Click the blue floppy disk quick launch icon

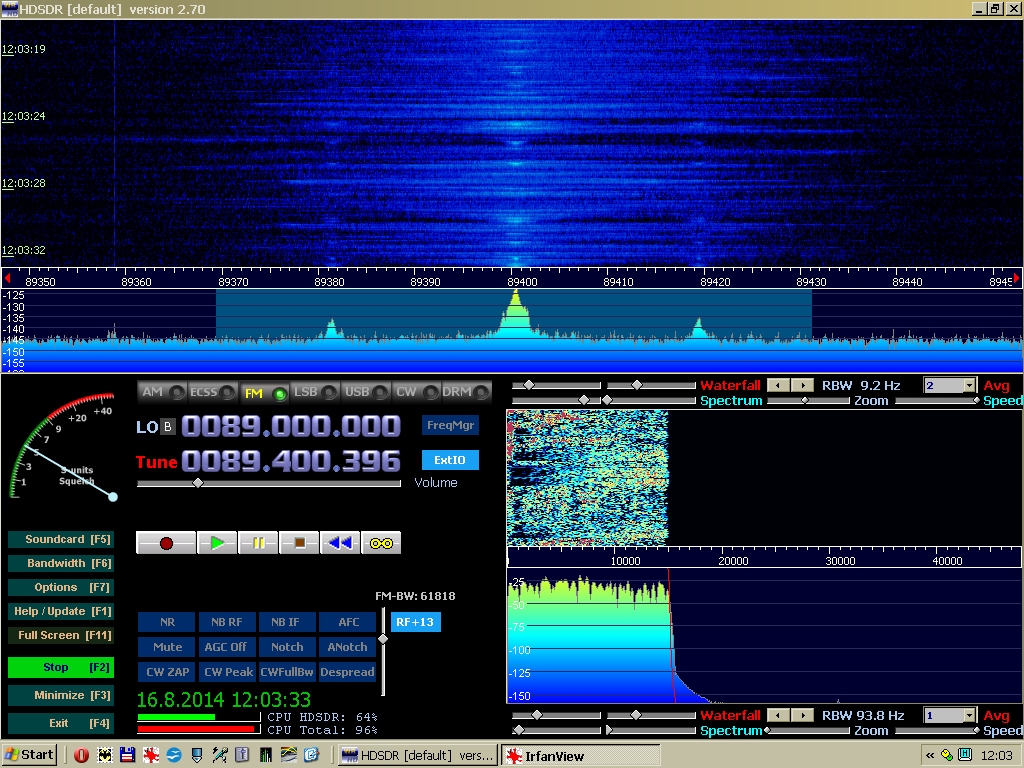[x=127, y=756]
